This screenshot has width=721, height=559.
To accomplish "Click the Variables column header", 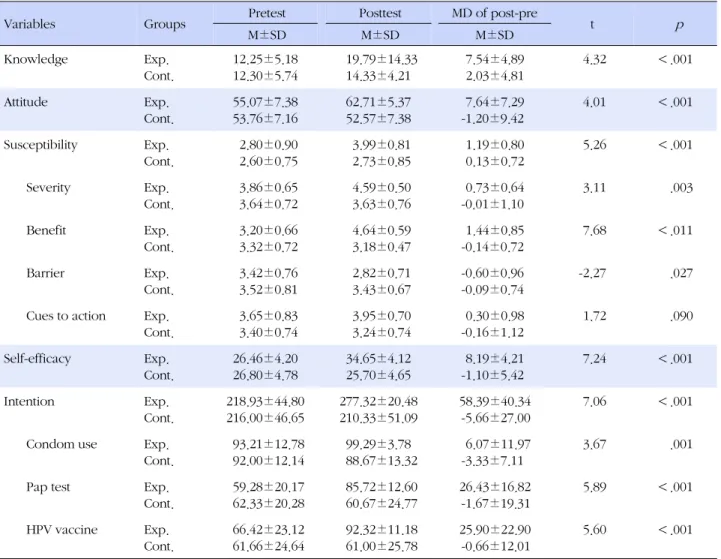I will tap(29, 24).
